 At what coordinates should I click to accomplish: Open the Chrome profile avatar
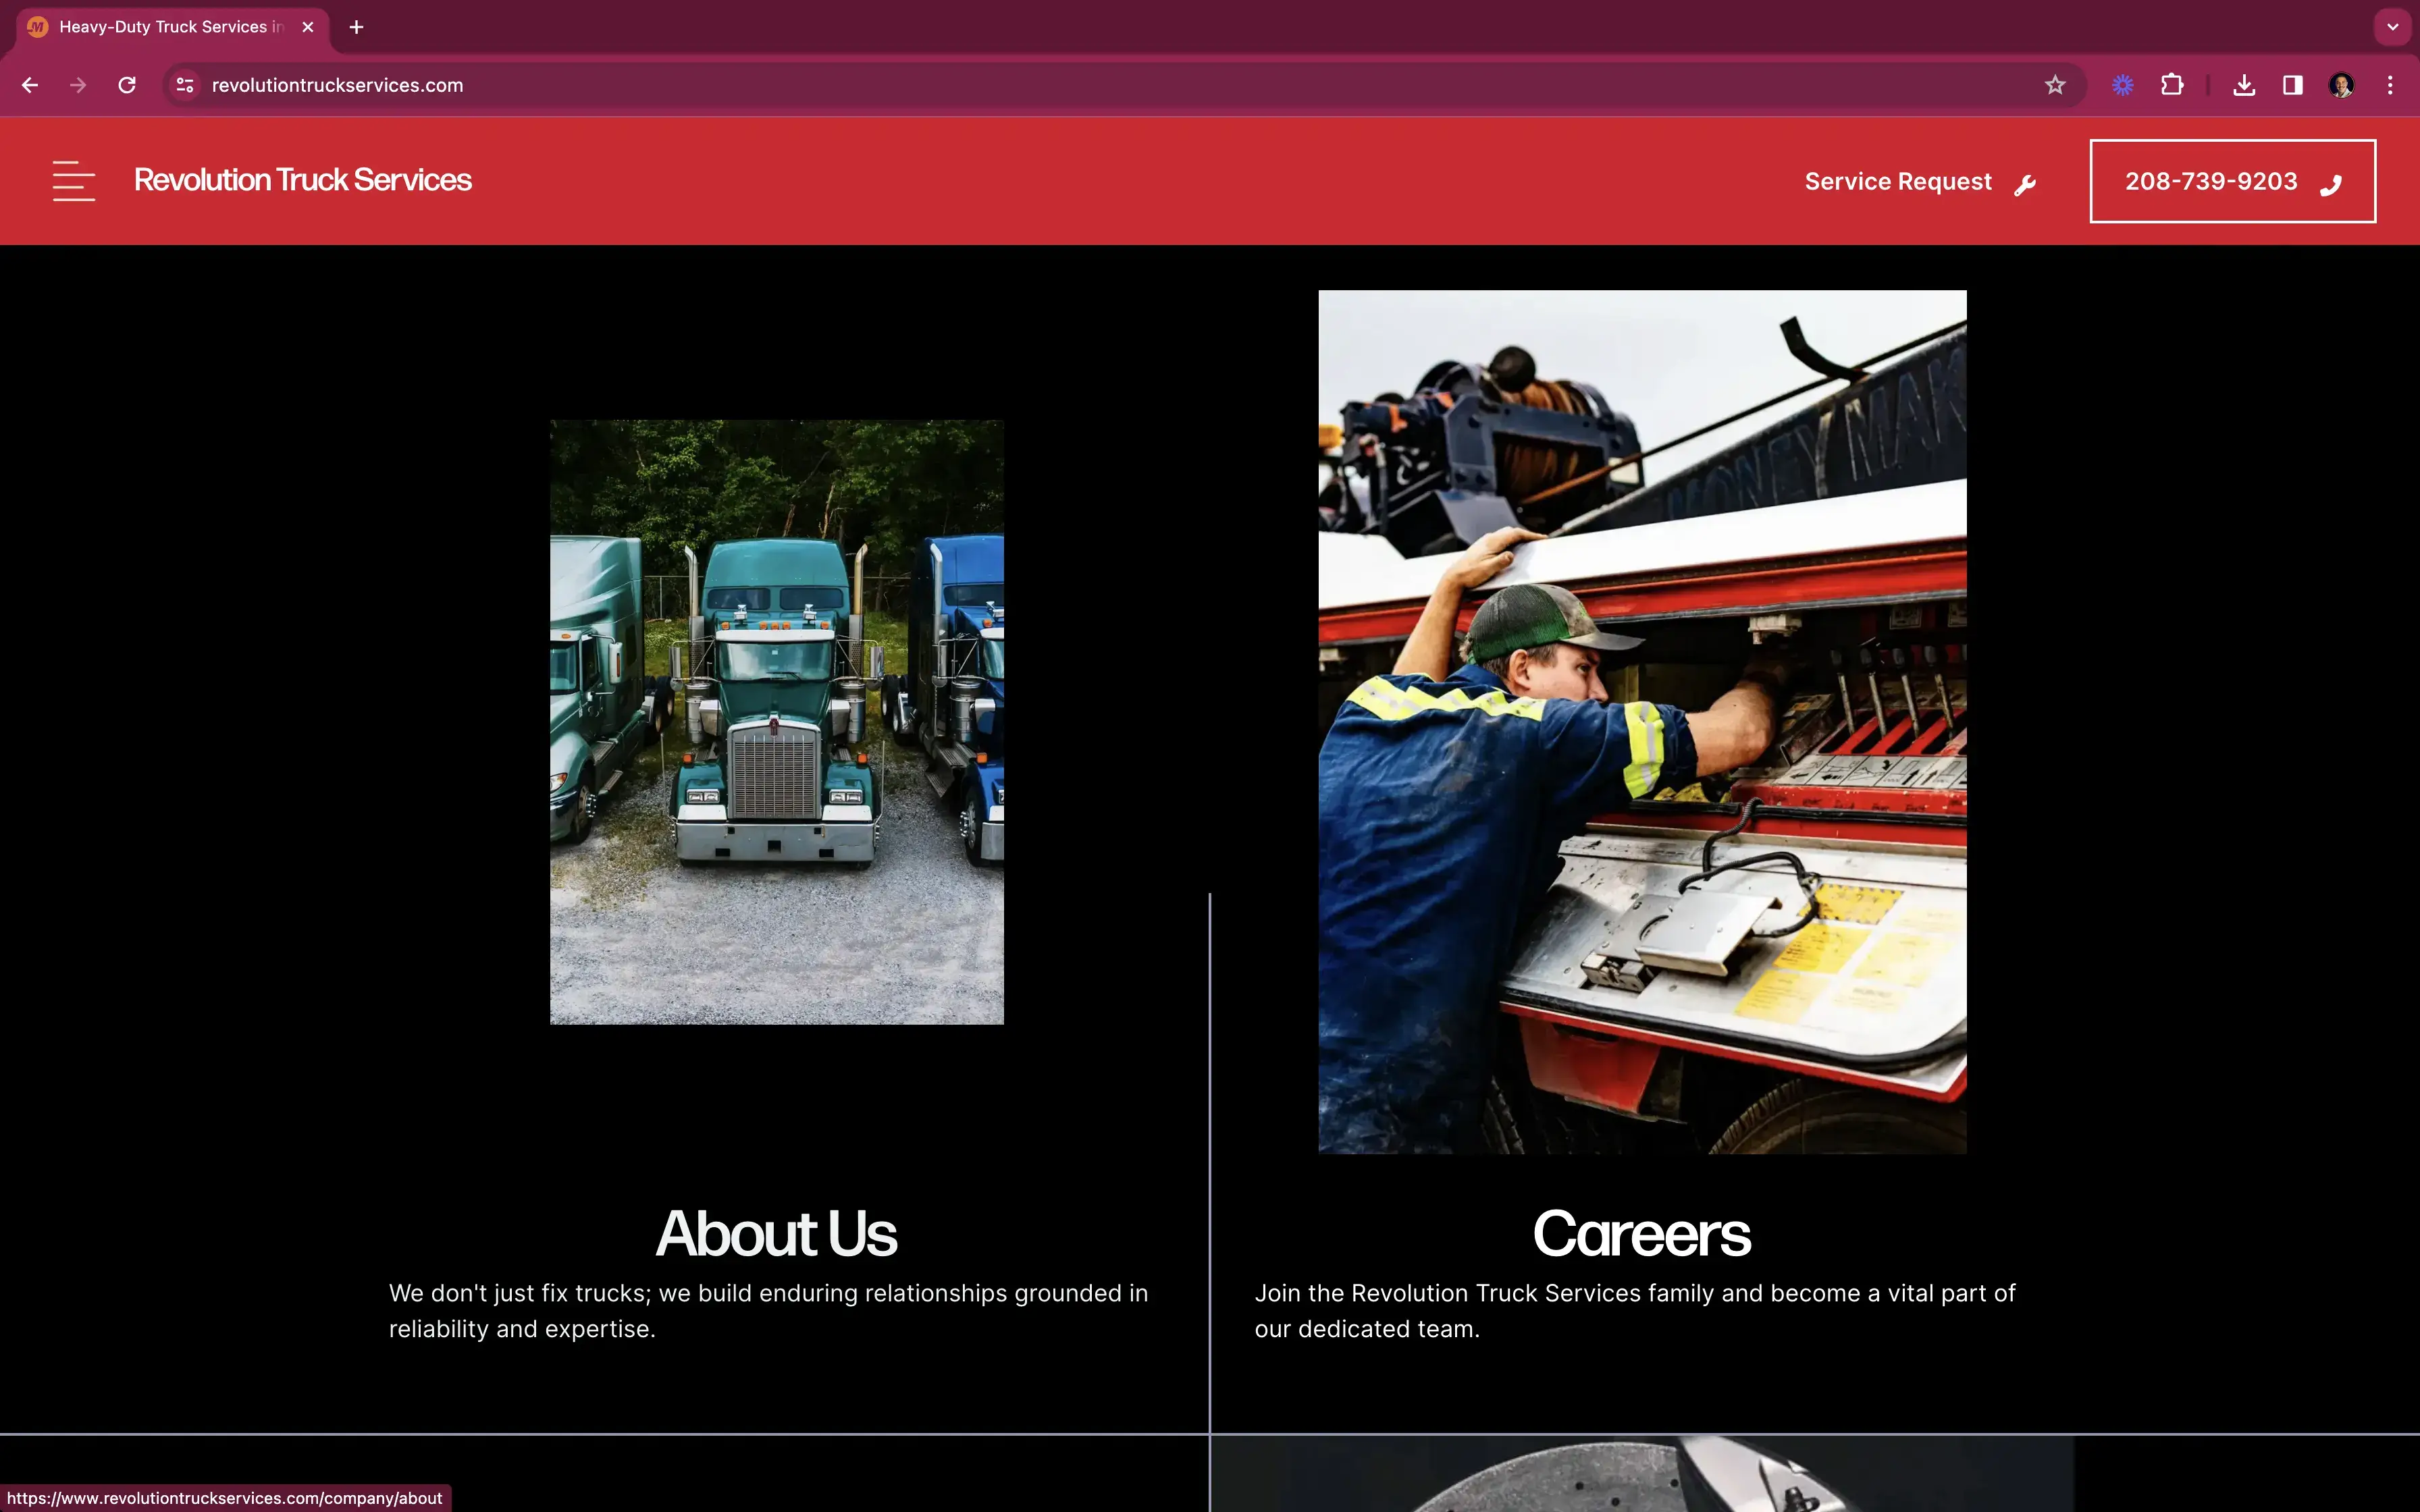pos(2341,85)
